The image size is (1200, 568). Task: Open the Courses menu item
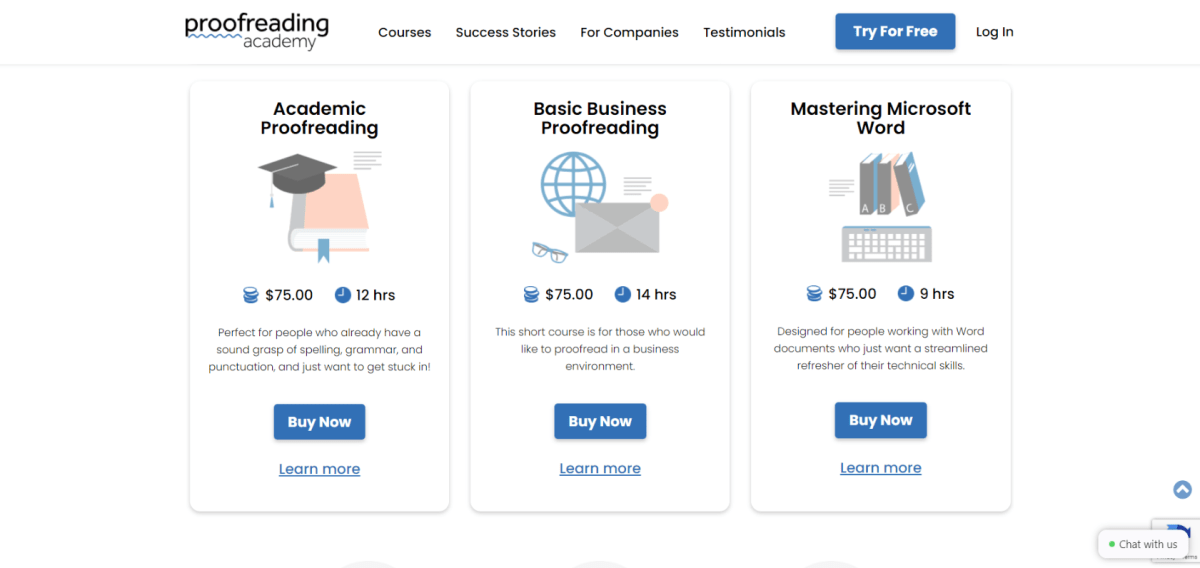(404, 32)
